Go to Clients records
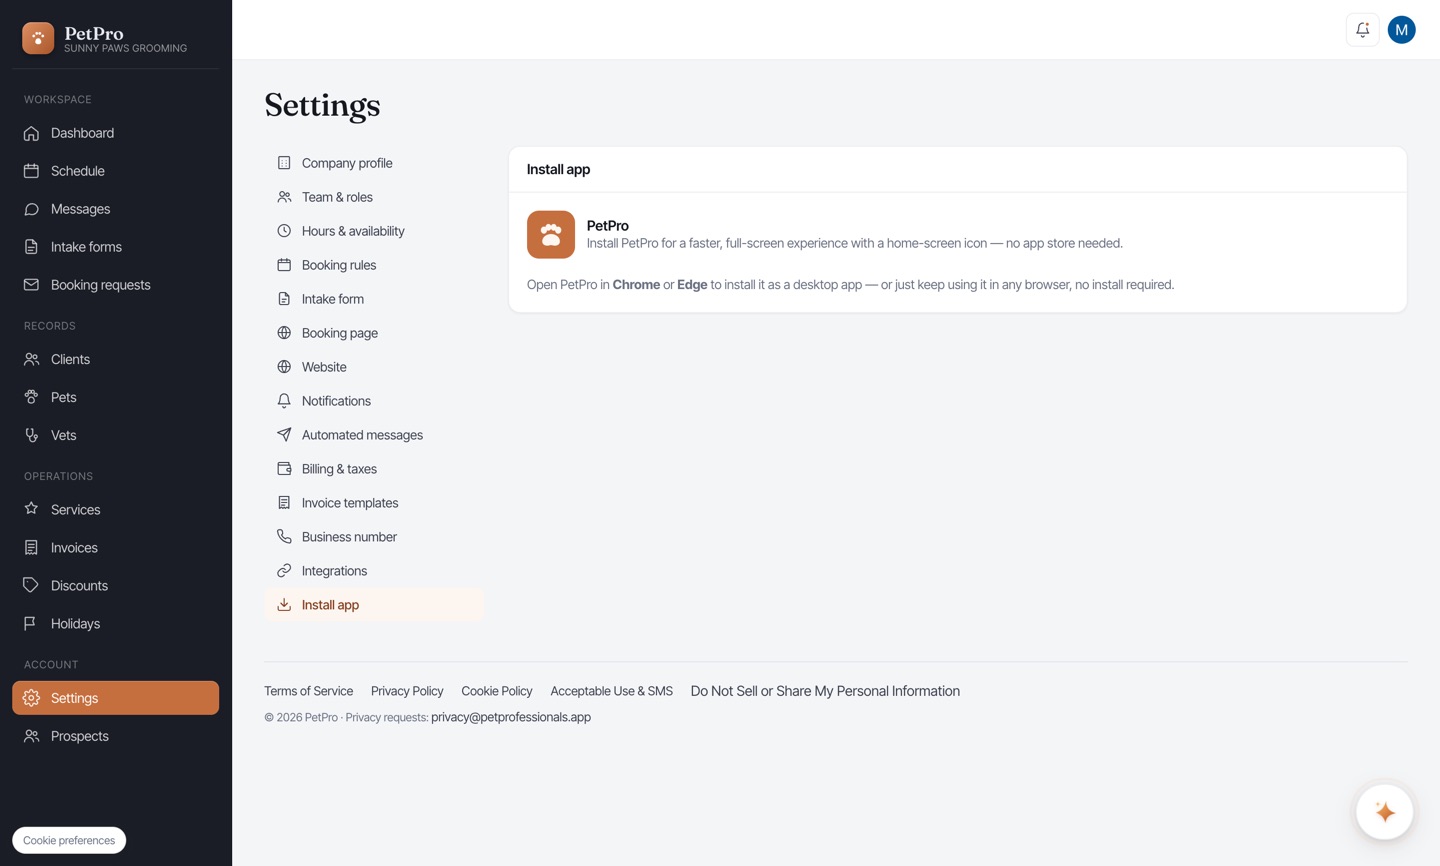Image resolution: width=1440 pixels, height=866 pixels. [x=115, y=359]
